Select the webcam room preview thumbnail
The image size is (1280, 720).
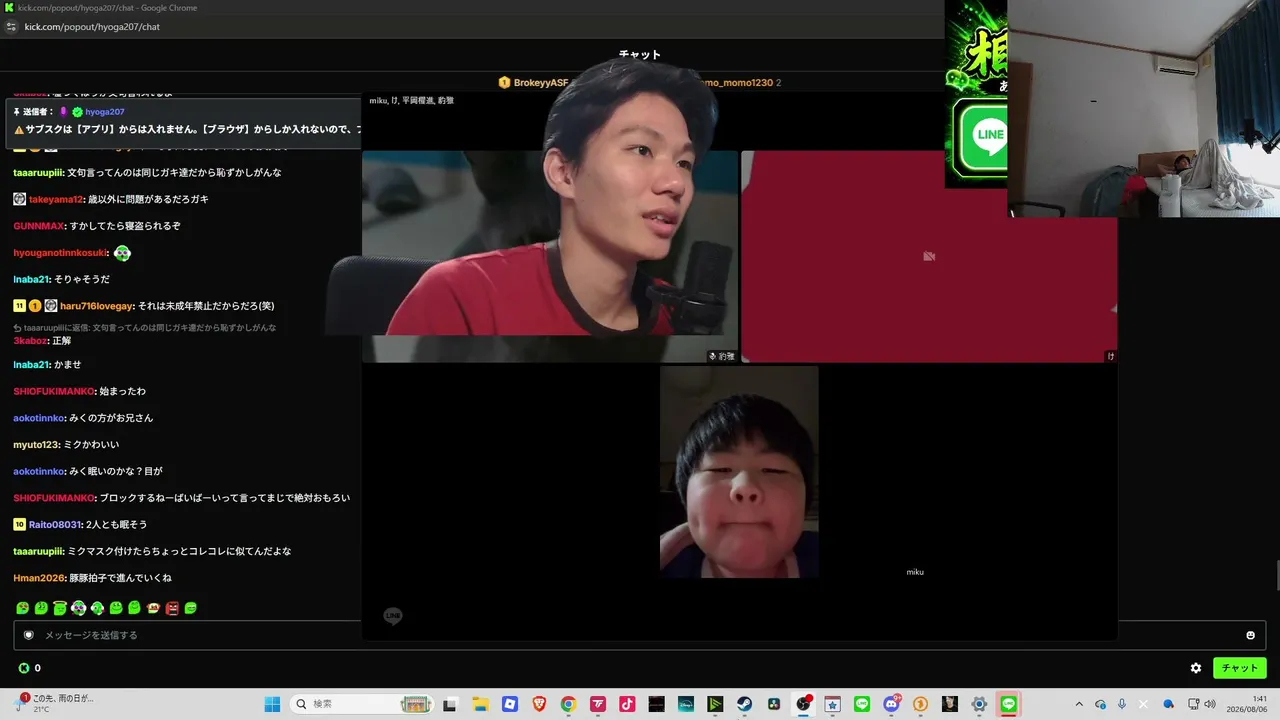(x=1143, y=108)
